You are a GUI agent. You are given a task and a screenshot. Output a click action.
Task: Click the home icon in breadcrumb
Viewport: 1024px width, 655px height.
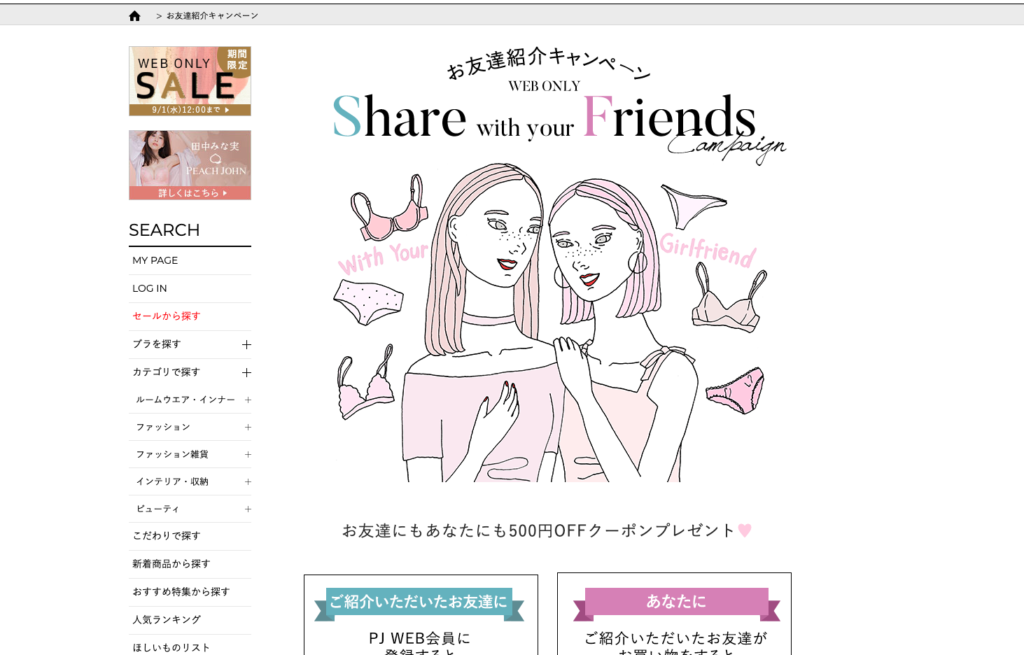pos(135,16)
